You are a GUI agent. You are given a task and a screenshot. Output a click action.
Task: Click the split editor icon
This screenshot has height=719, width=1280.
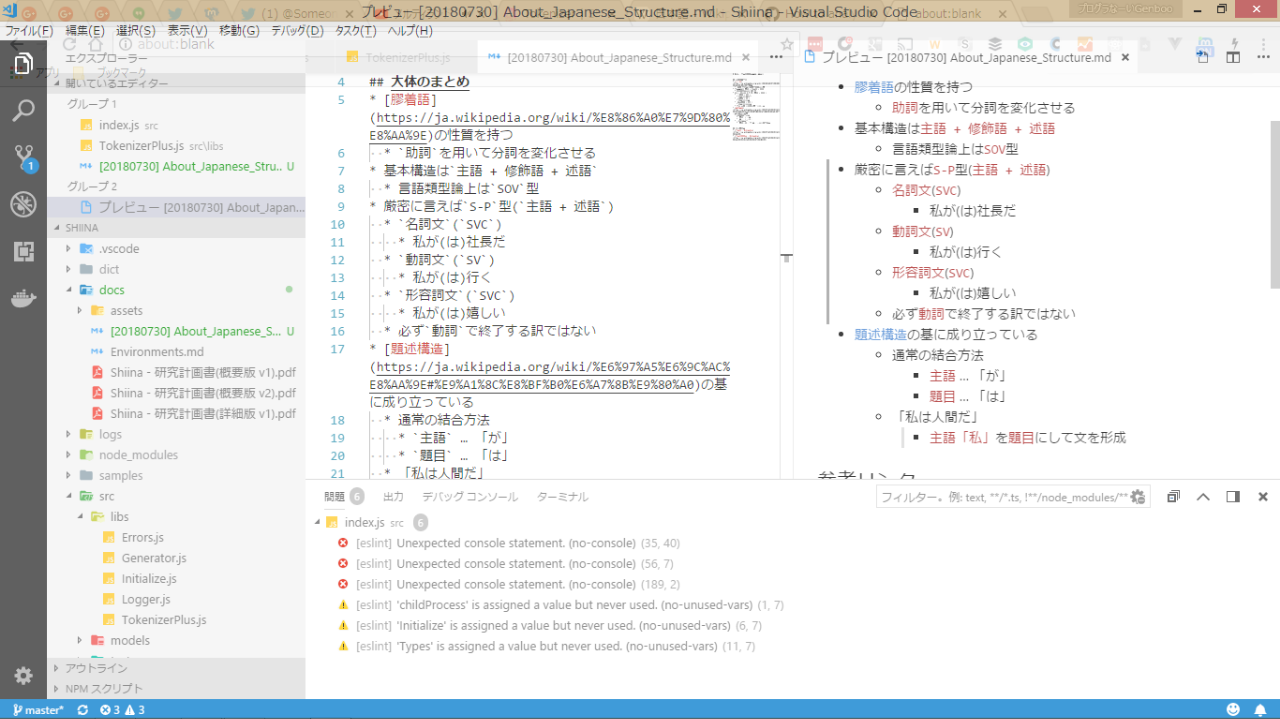click(1233, 58)
